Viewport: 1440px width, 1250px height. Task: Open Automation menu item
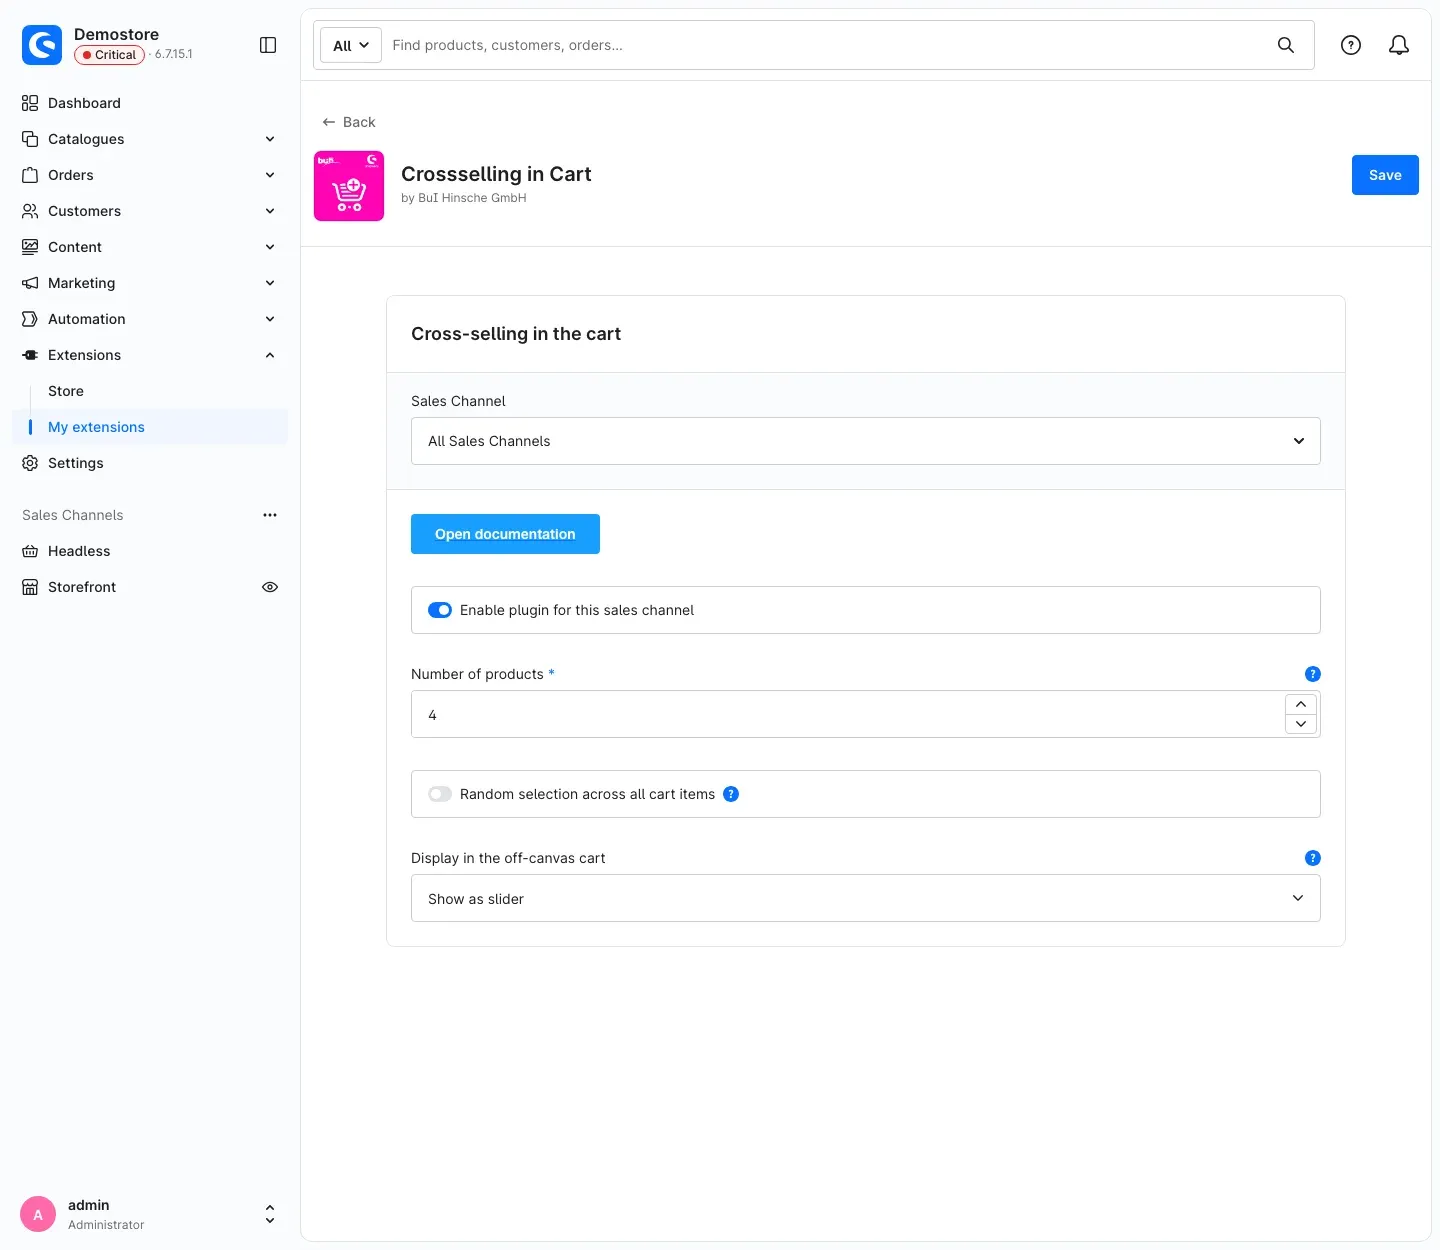click(87, 319)
